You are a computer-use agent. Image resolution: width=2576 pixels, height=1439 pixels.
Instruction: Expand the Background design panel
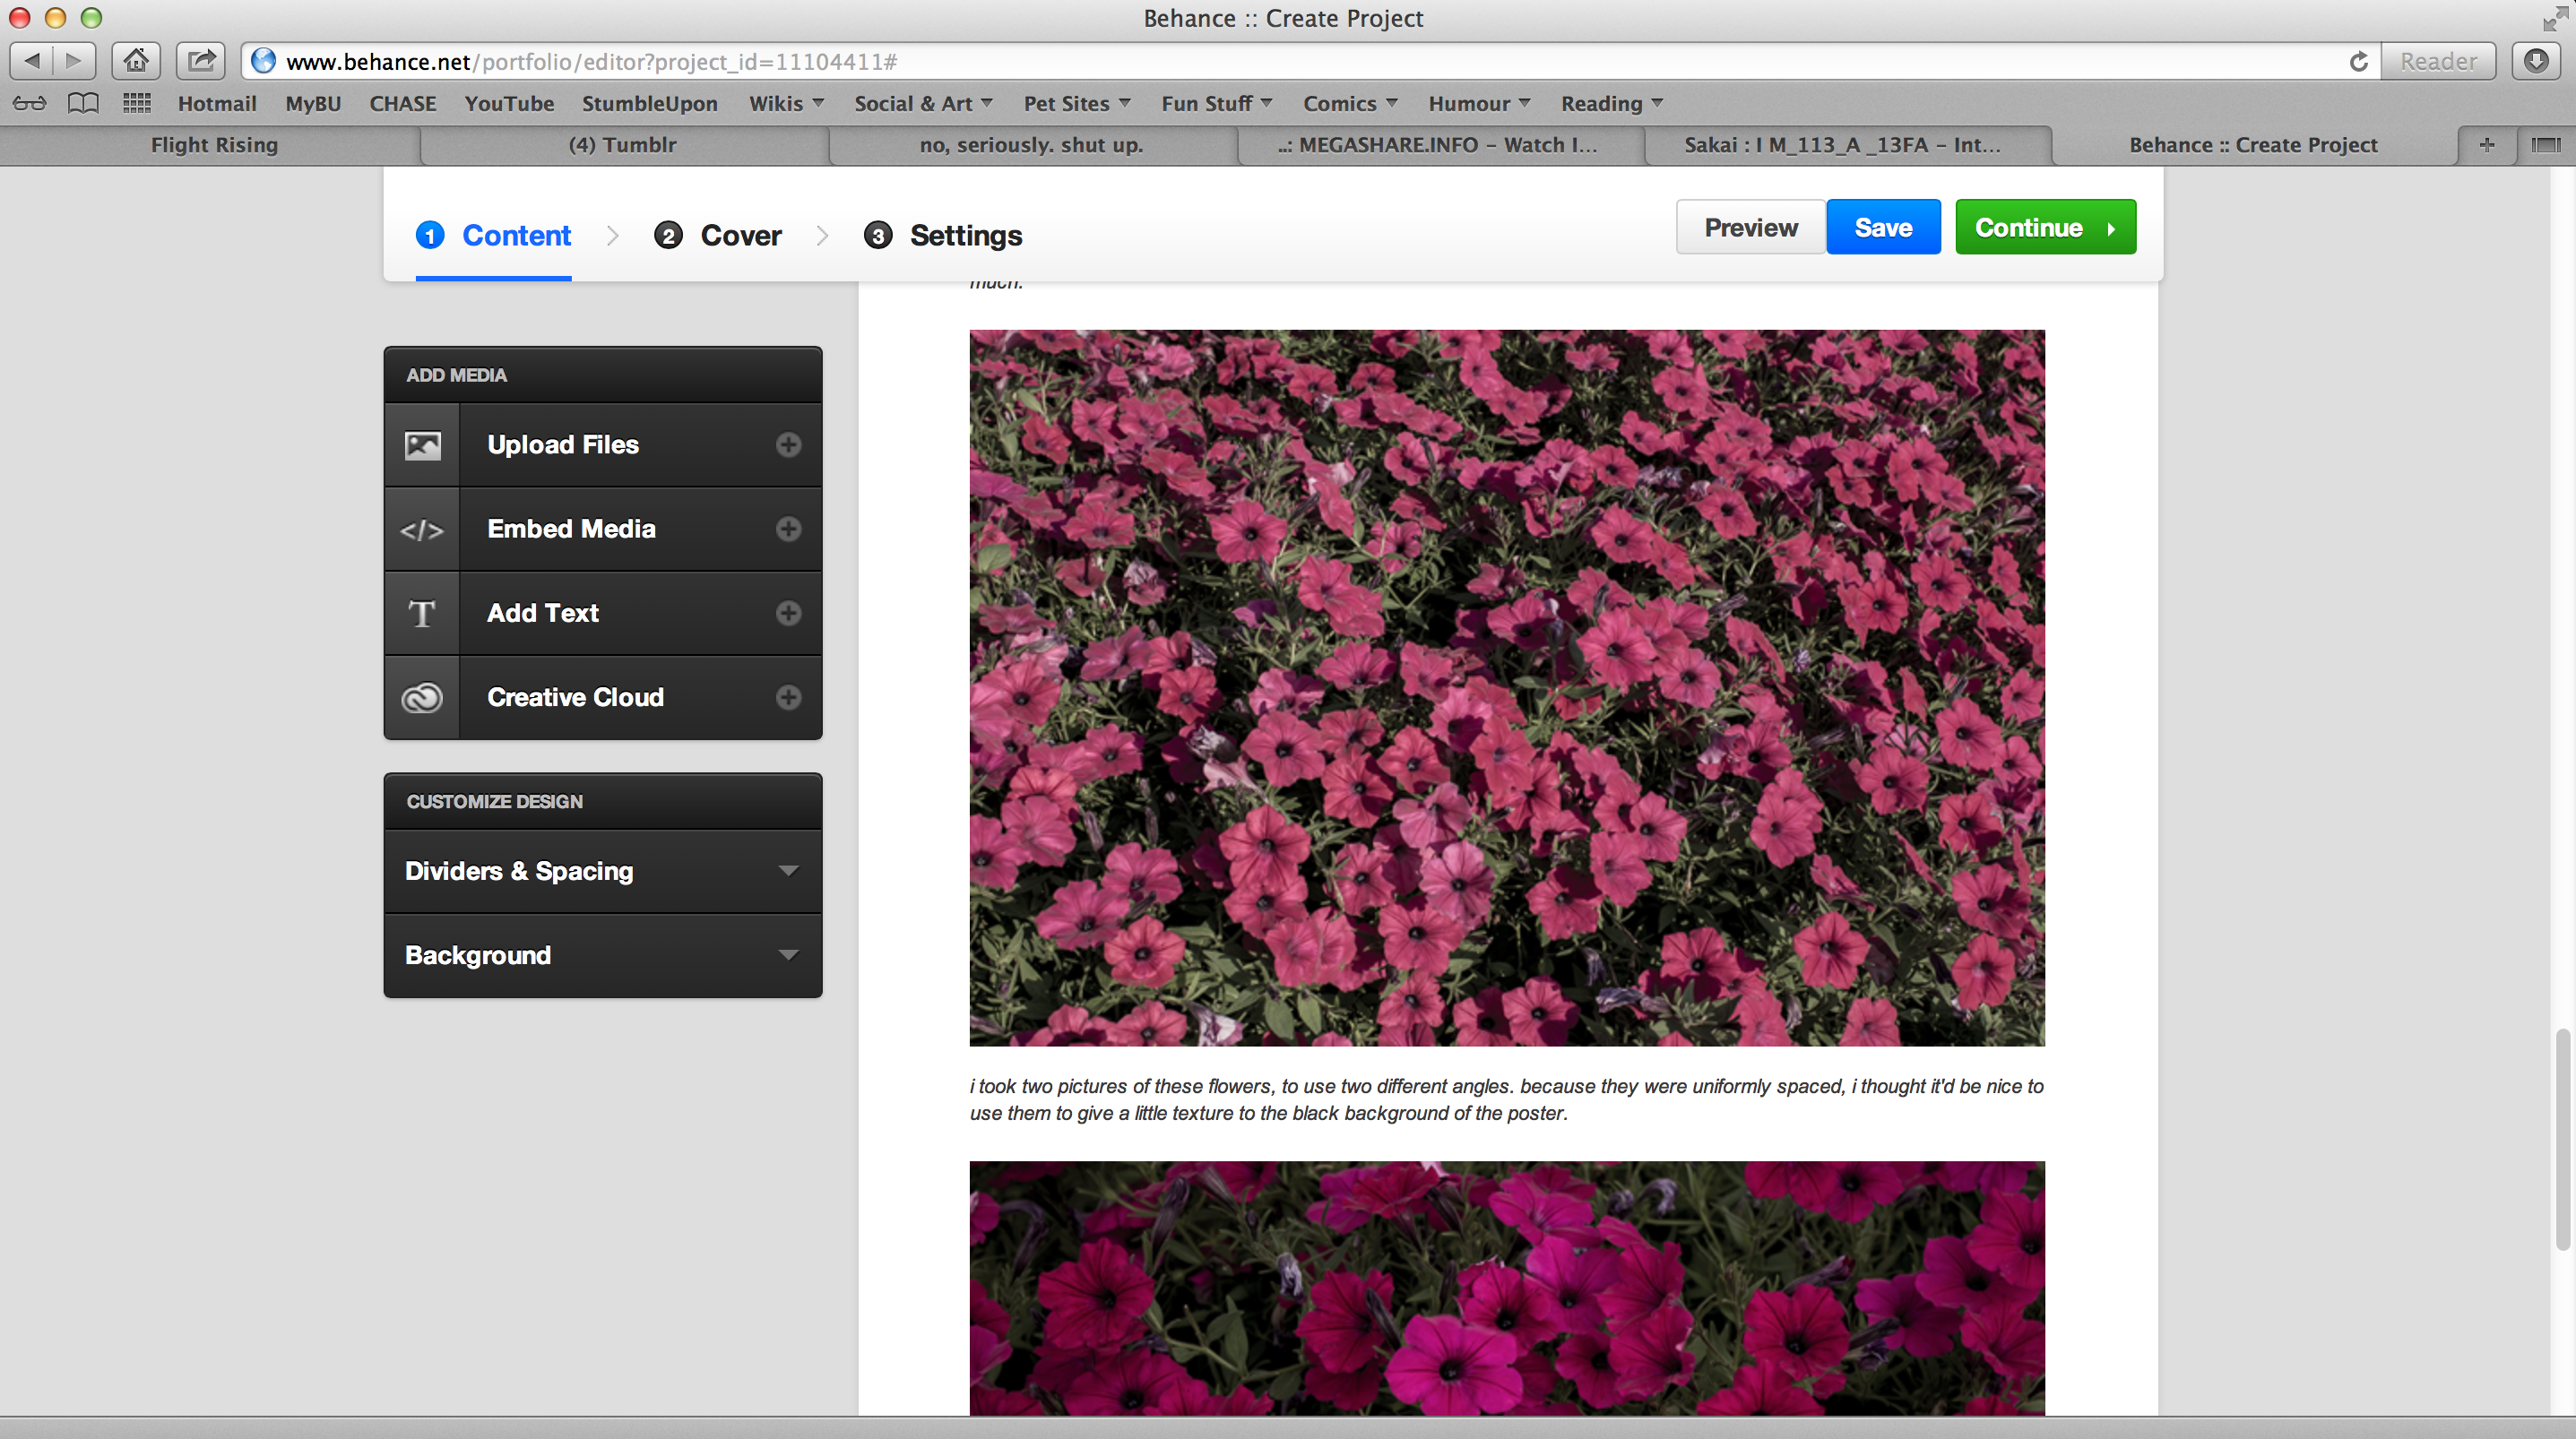[x=603, y=955]
